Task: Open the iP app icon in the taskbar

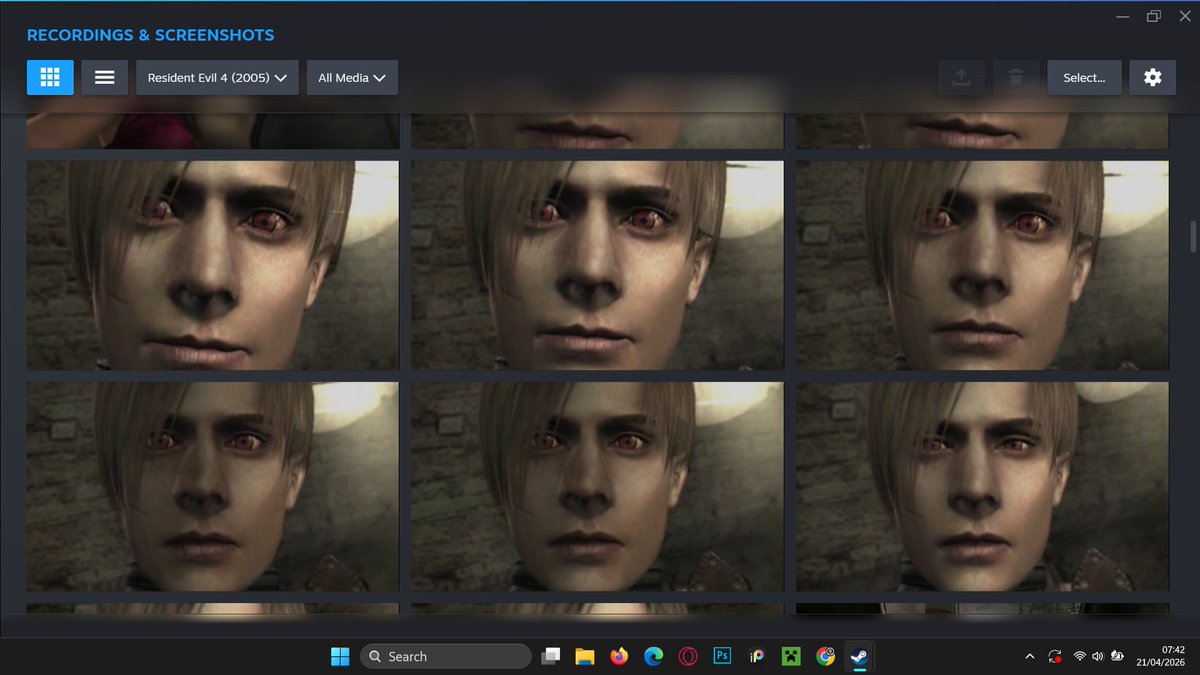Action: tap(757, 656)
